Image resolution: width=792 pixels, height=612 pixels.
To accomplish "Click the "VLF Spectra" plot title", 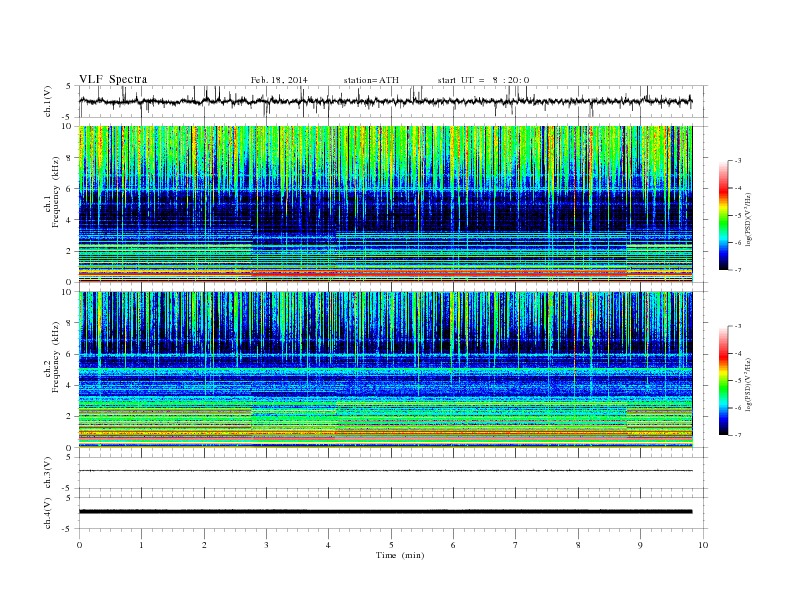I will pos(113,79).
